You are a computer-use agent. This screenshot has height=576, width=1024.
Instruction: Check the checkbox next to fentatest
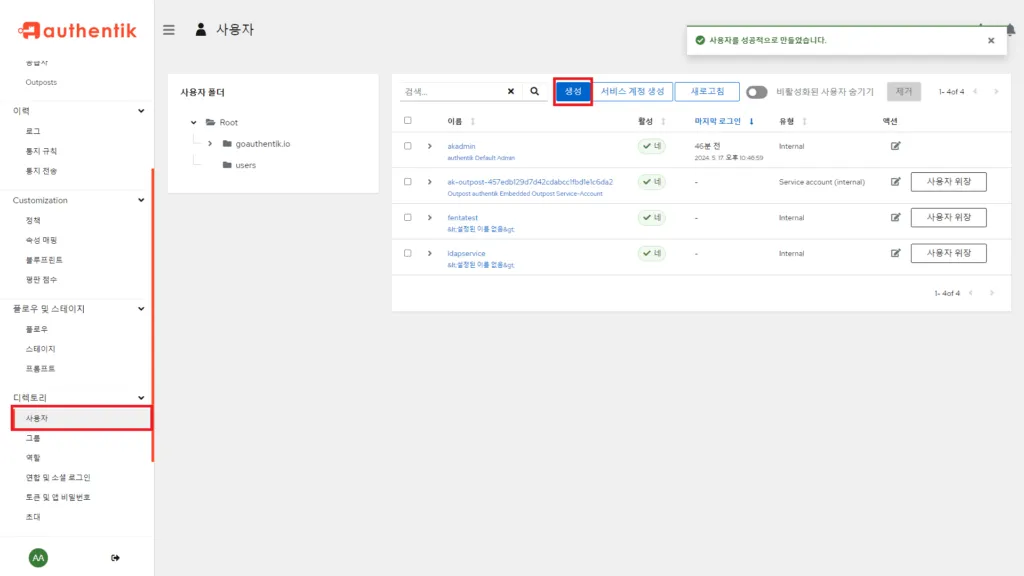click(404, 217)
